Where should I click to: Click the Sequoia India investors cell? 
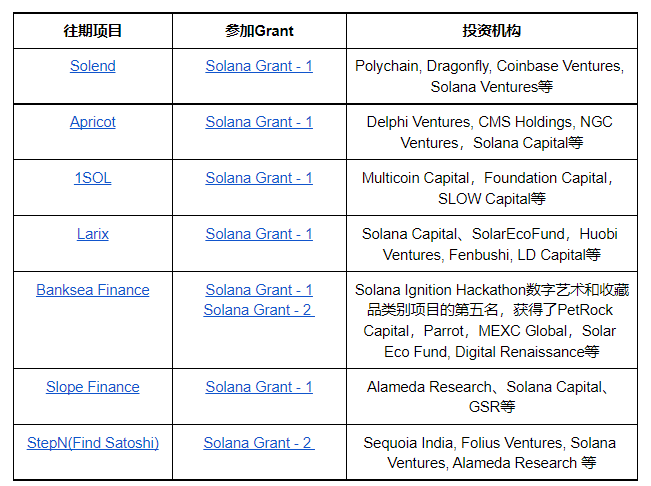tap(492, 452)
